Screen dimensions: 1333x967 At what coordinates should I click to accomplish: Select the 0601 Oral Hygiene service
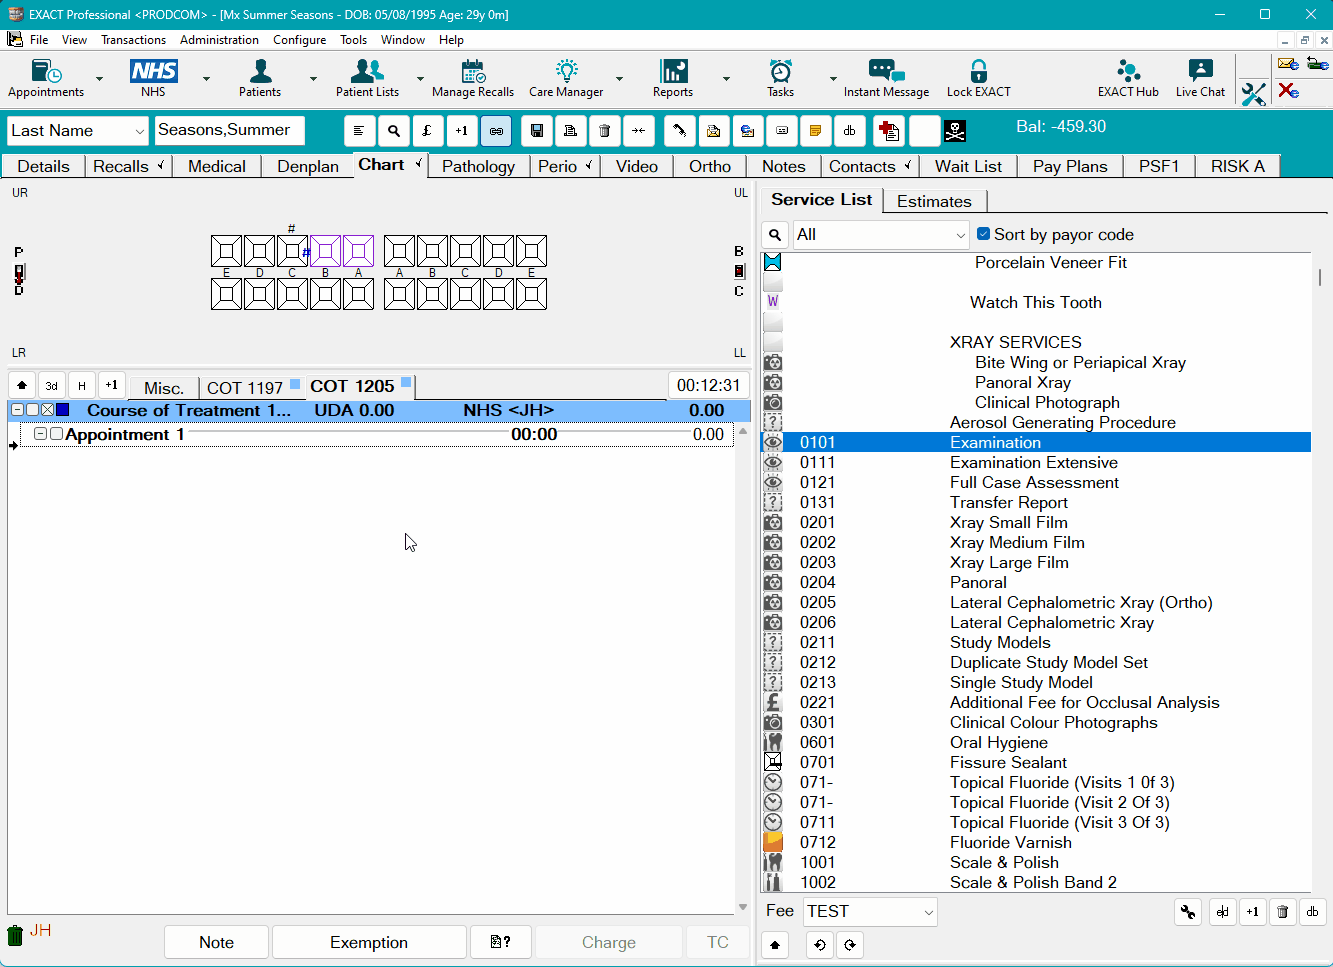1036,742
